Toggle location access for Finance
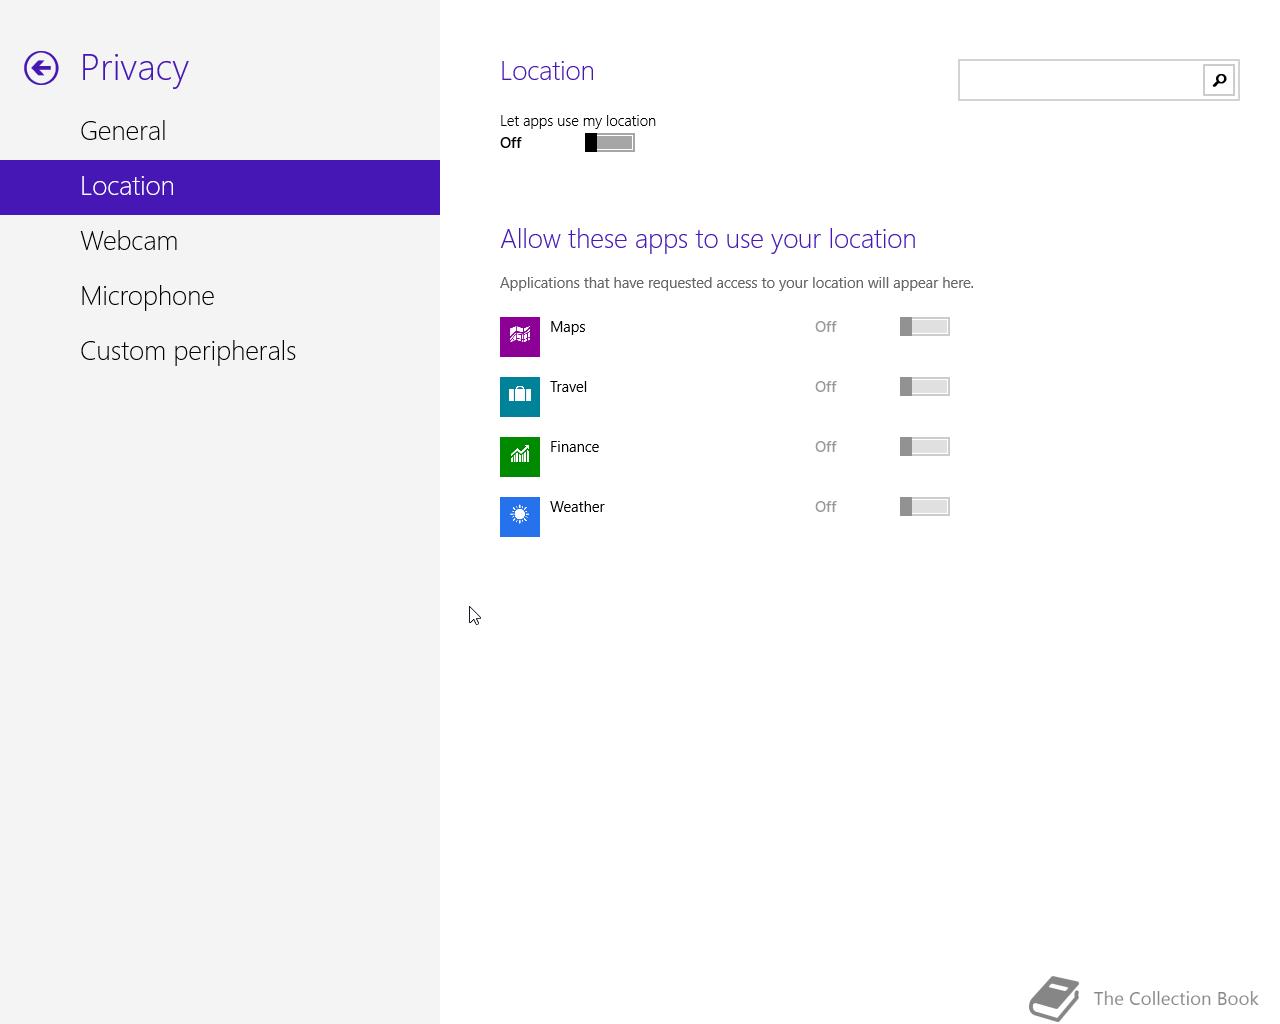 (925, 447)
